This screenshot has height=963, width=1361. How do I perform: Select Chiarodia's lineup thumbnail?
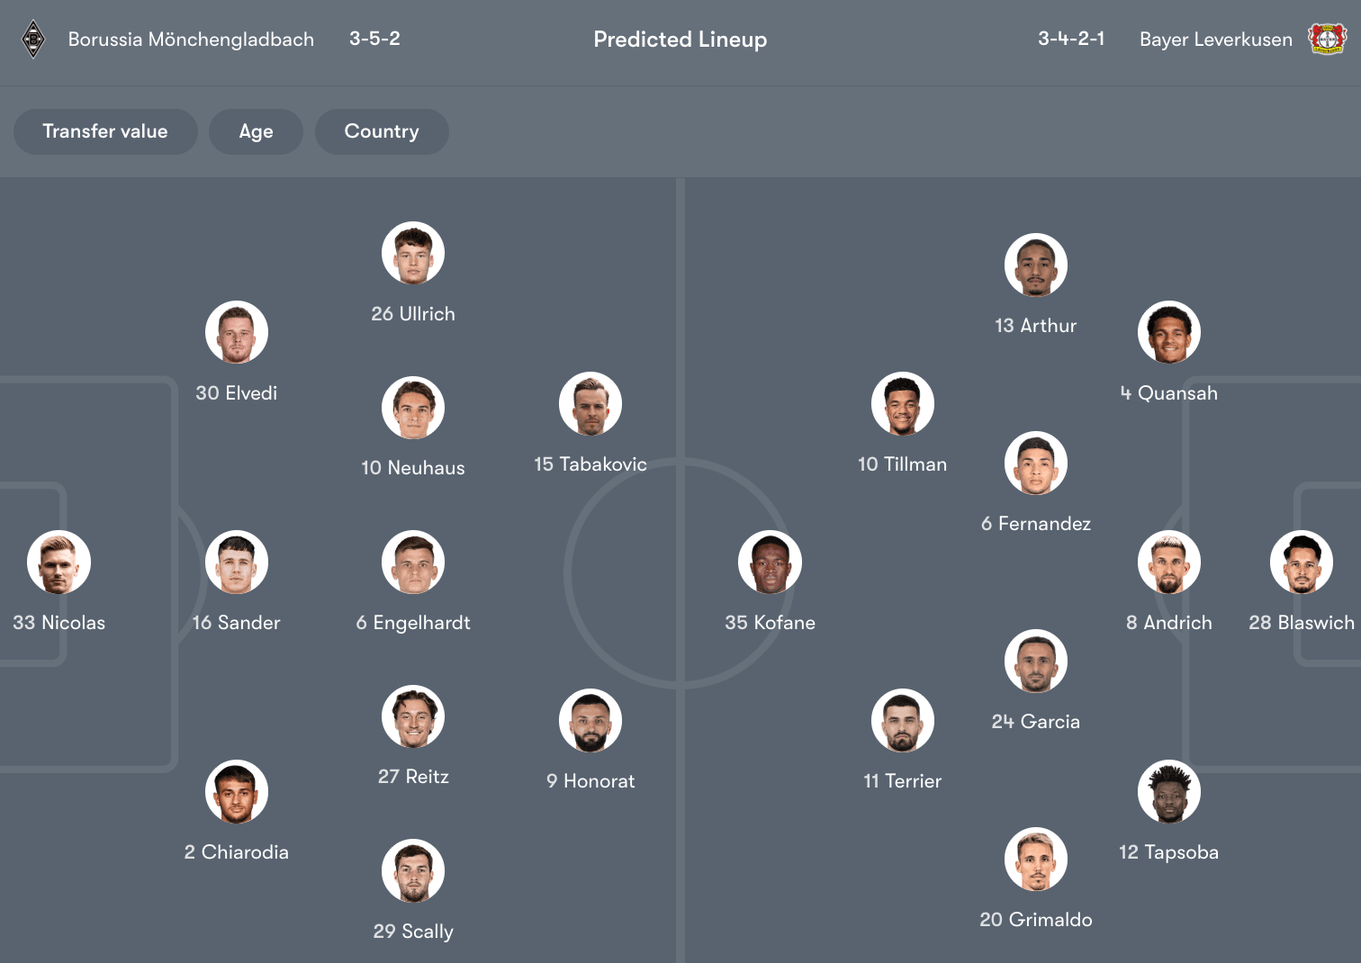click(236, 791)
